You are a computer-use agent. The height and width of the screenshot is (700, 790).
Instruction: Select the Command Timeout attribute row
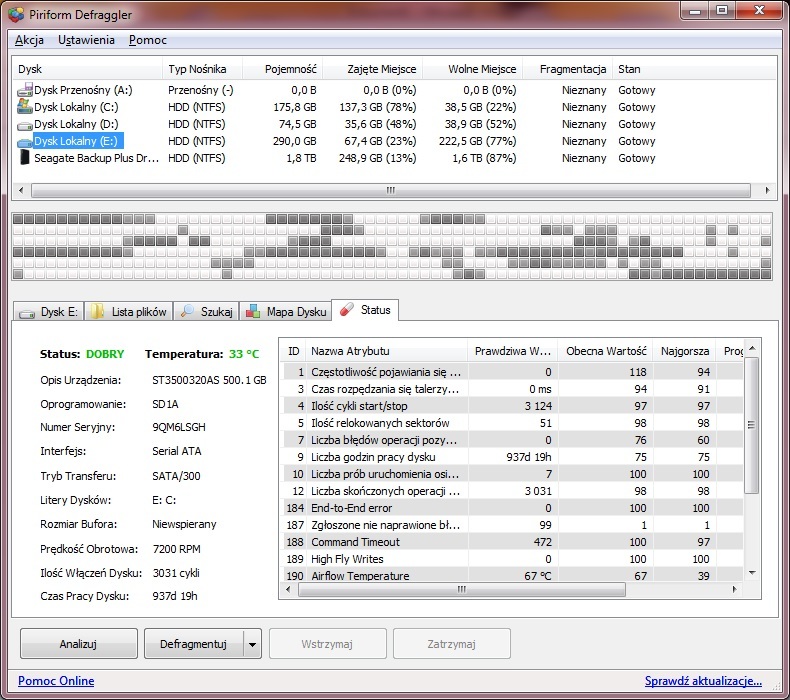tap(512, 542)
